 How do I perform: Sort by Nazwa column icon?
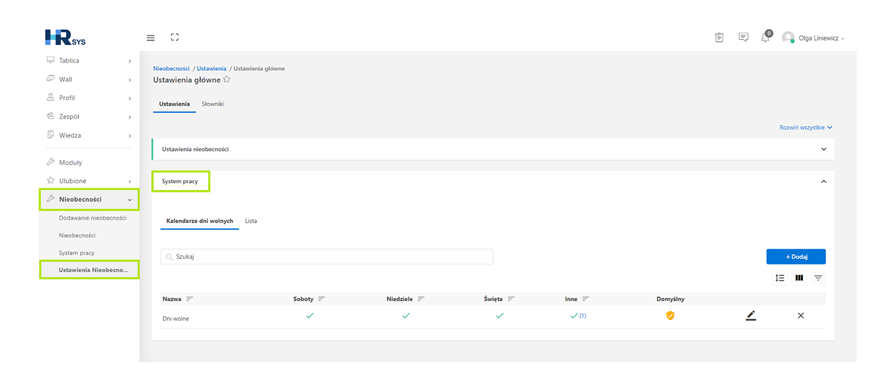[190, 299]
